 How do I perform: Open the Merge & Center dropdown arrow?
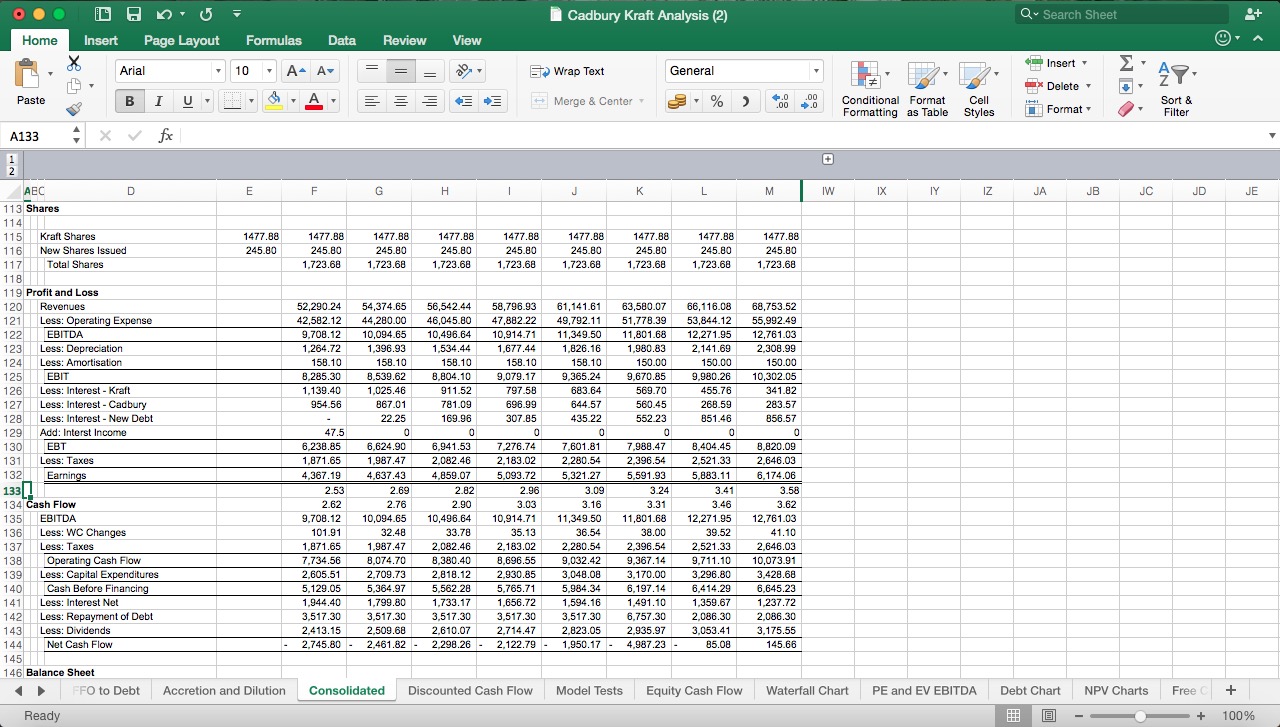641,101
